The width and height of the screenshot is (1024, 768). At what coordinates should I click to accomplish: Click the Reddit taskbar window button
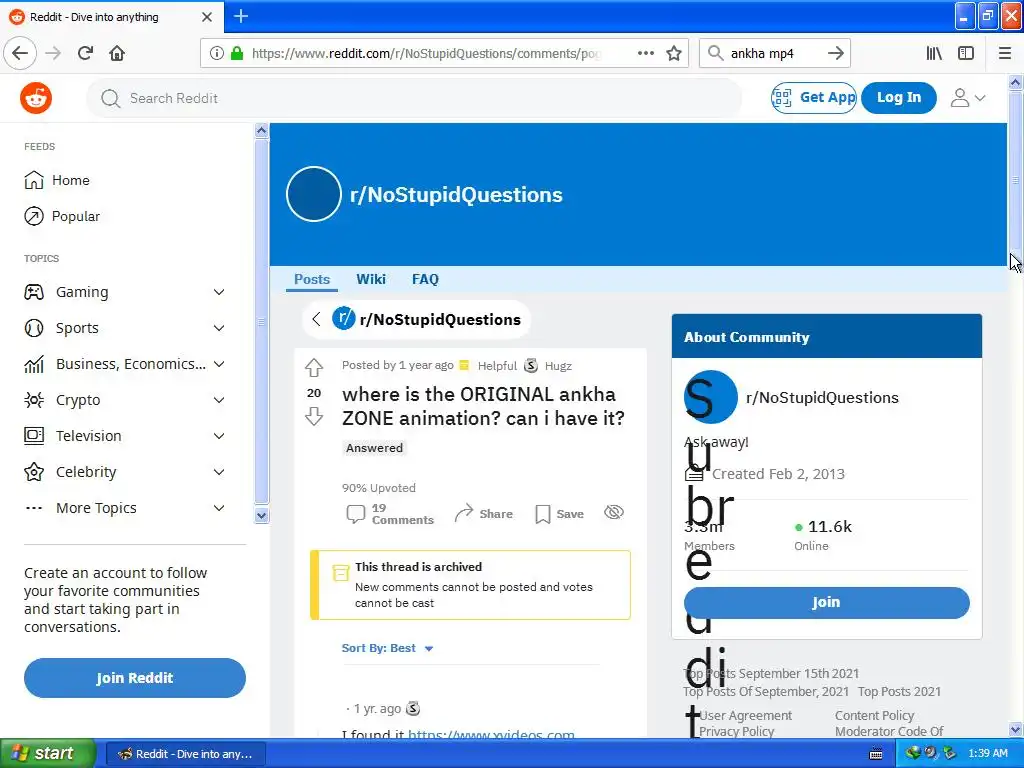(x=185, y=754)
